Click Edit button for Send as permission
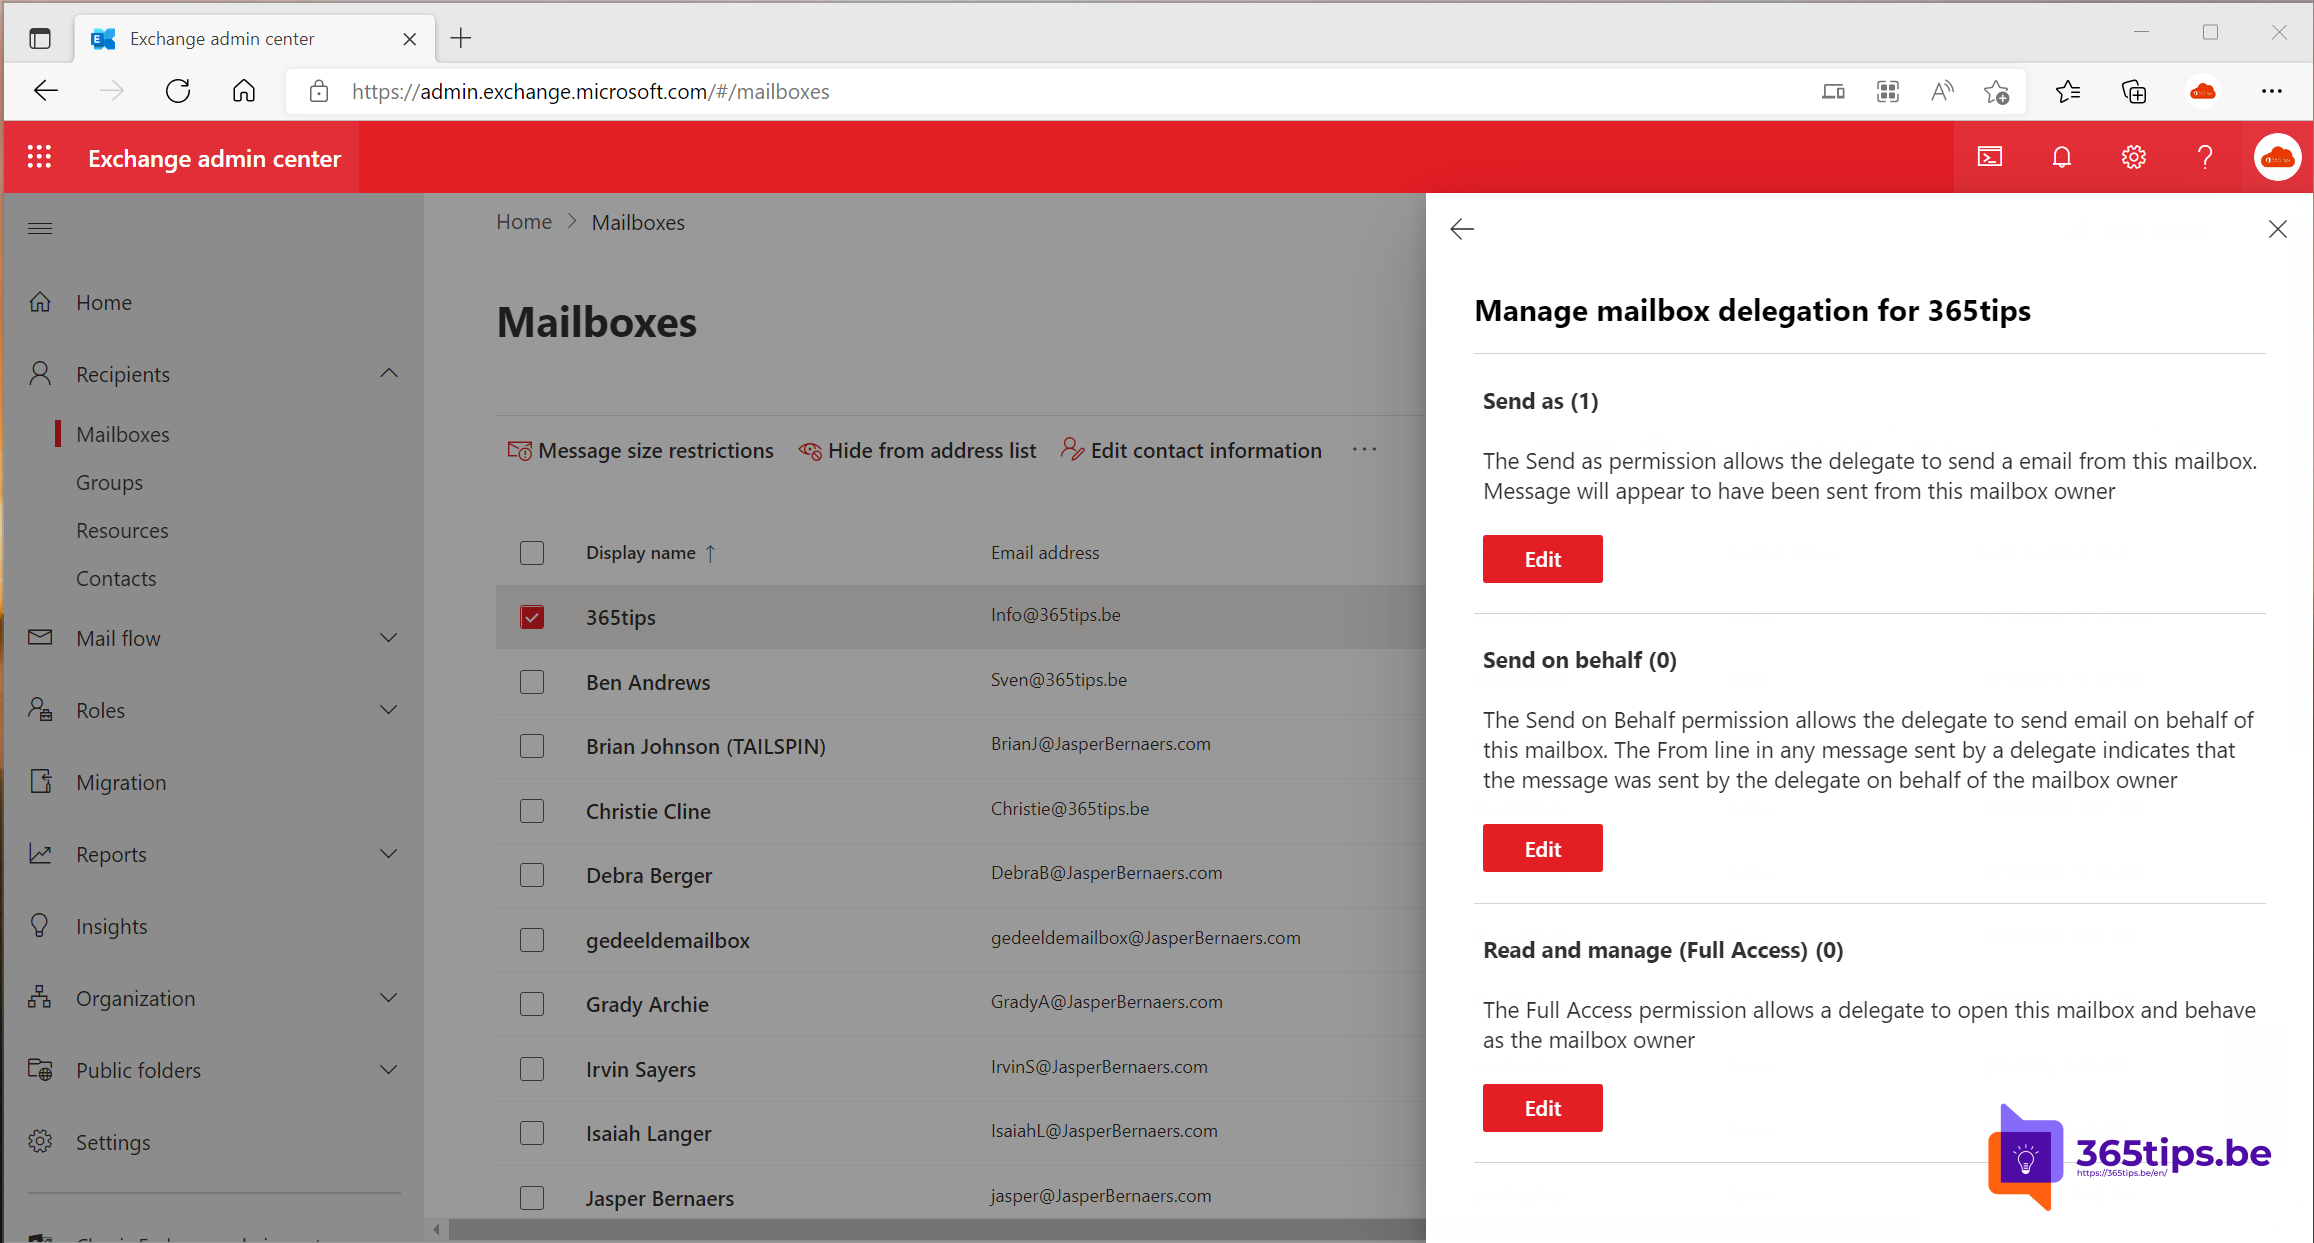The image size is (2314, 1243). (1543, 557)
